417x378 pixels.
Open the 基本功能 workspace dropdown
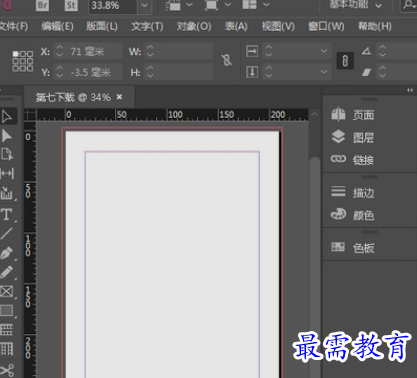pyautogui.click(x=355, y=5)
